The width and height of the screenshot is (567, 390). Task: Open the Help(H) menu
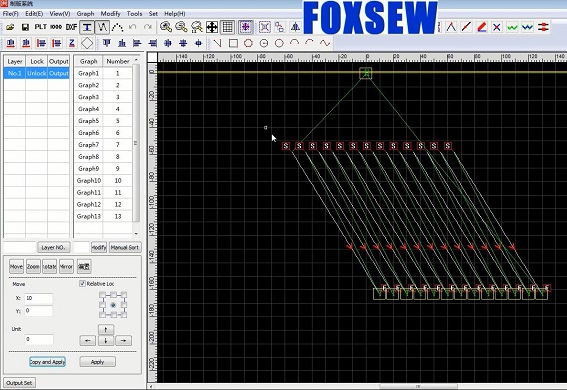(175, 14)
